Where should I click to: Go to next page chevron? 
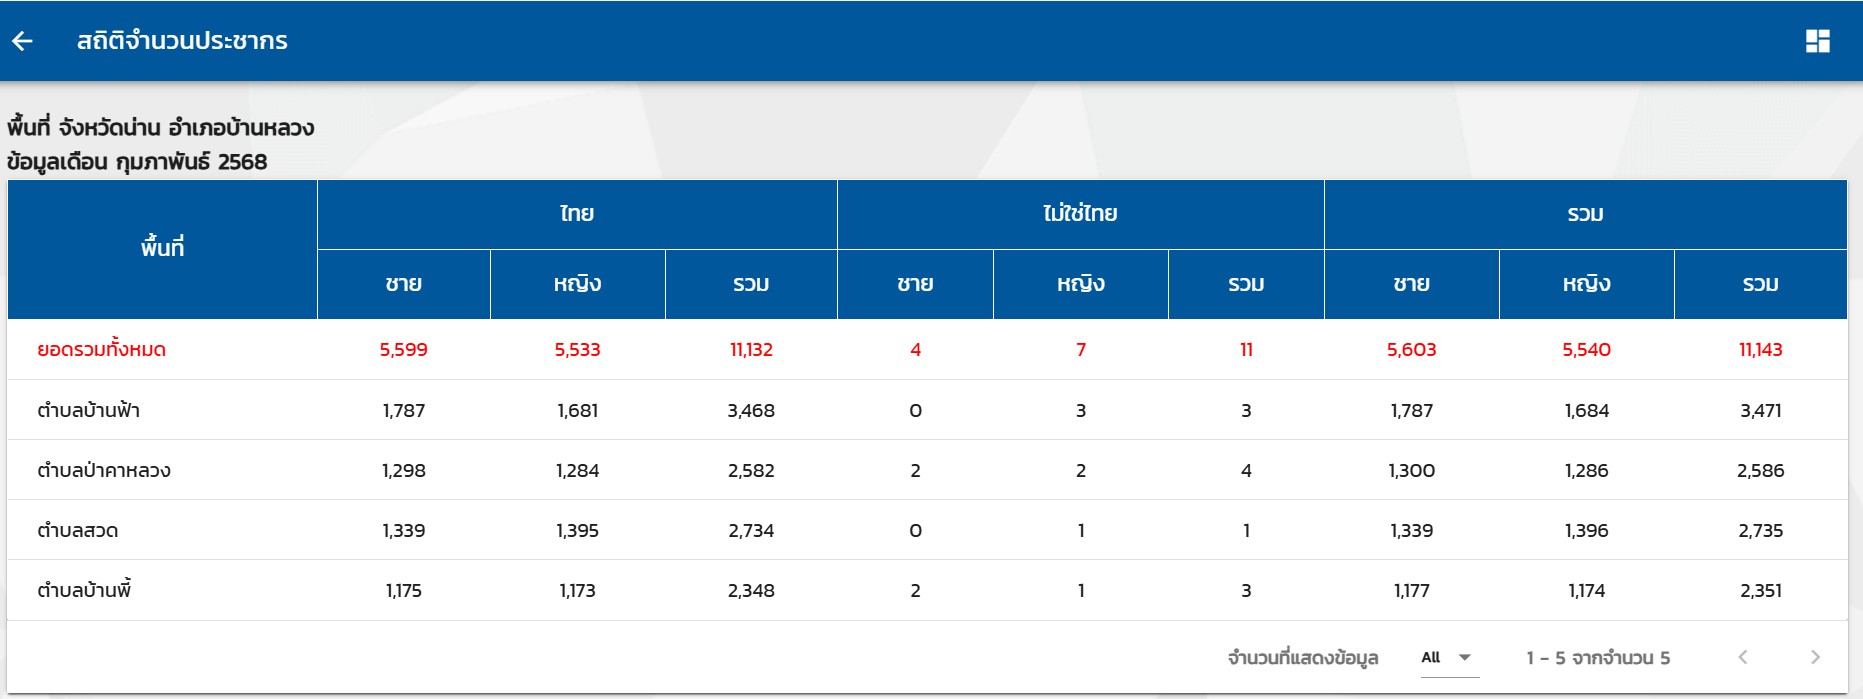1815,657
